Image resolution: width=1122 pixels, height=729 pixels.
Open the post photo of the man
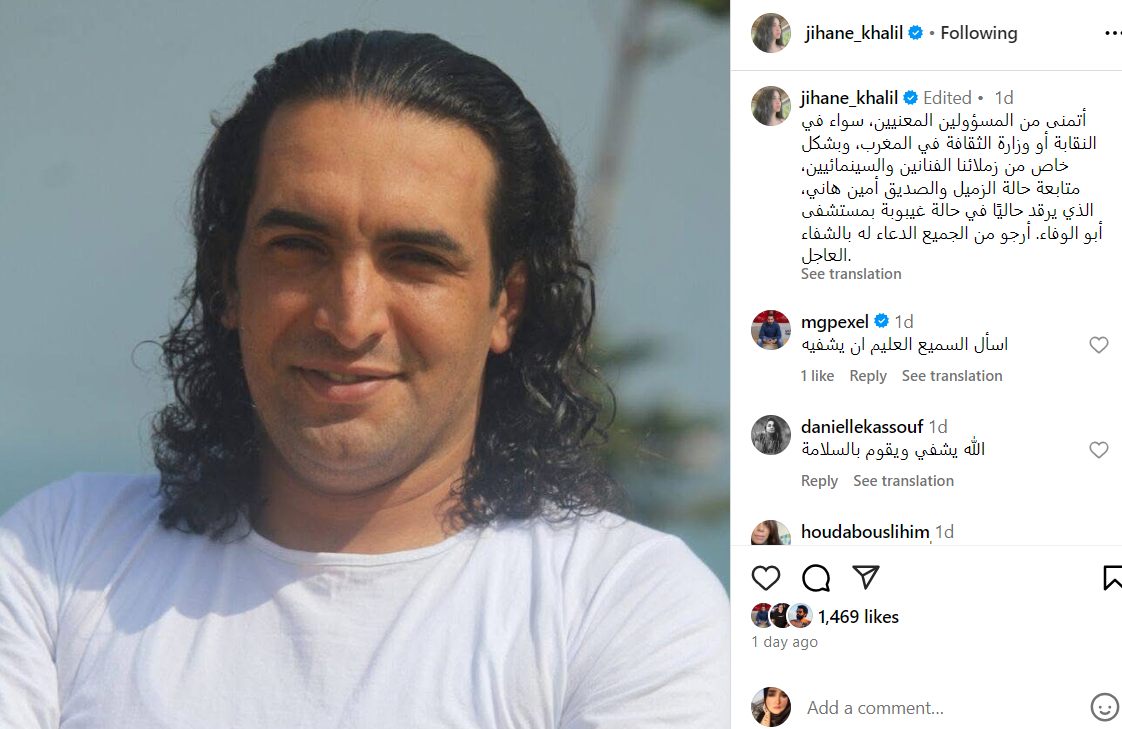[x=365, y=365]
